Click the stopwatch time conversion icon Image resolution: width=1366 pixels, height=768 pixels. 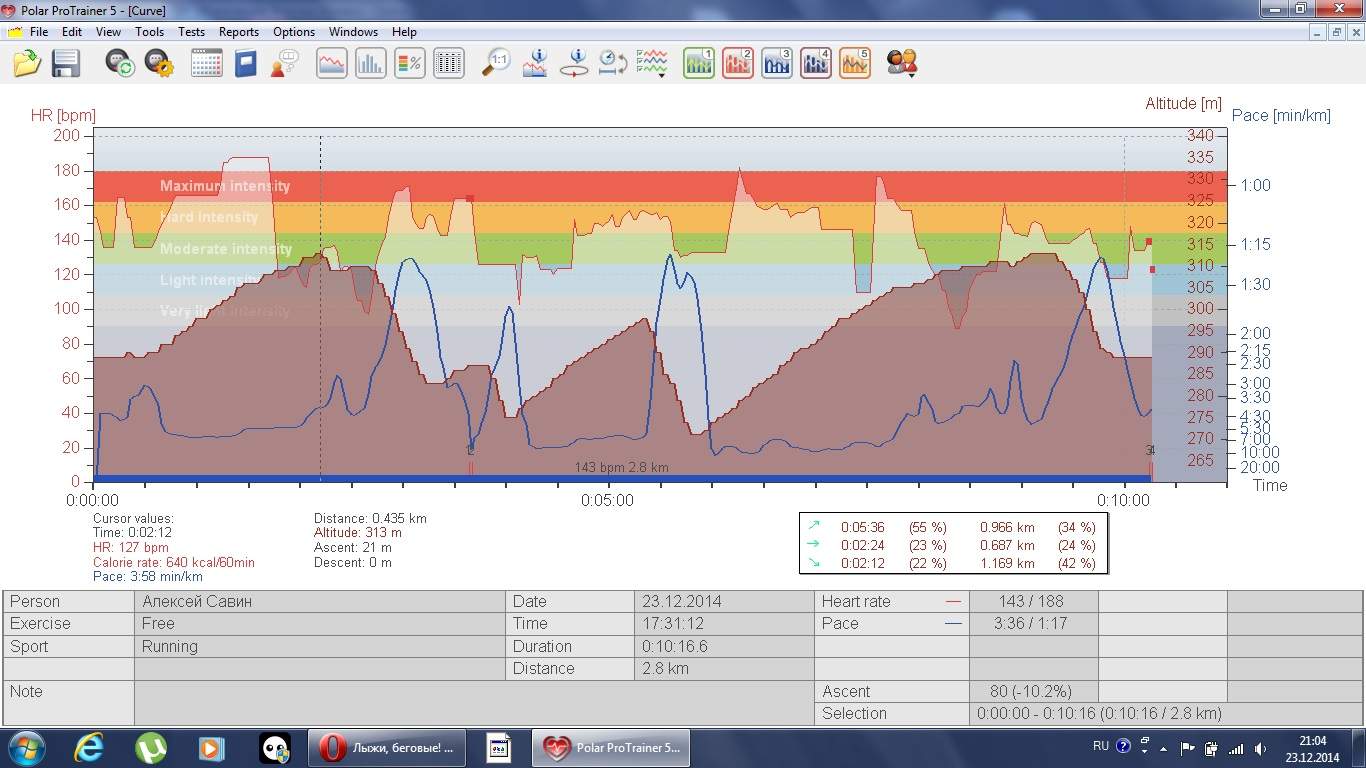612,63
